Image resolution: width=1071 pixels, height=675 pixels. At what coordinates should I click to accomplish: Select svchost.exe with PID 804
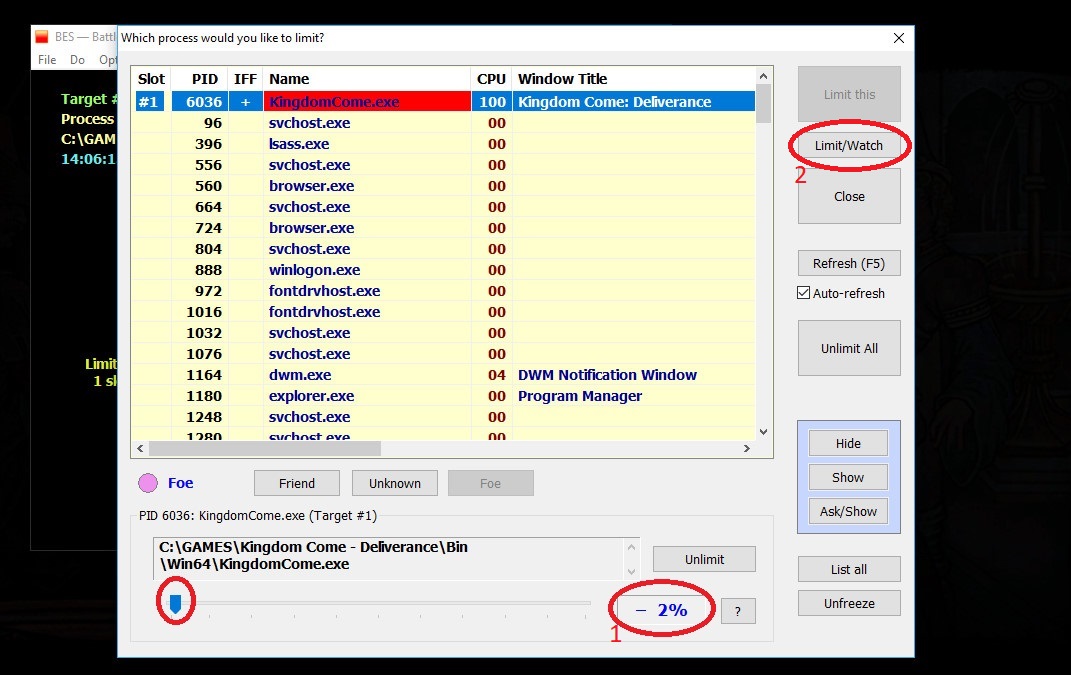444,249
